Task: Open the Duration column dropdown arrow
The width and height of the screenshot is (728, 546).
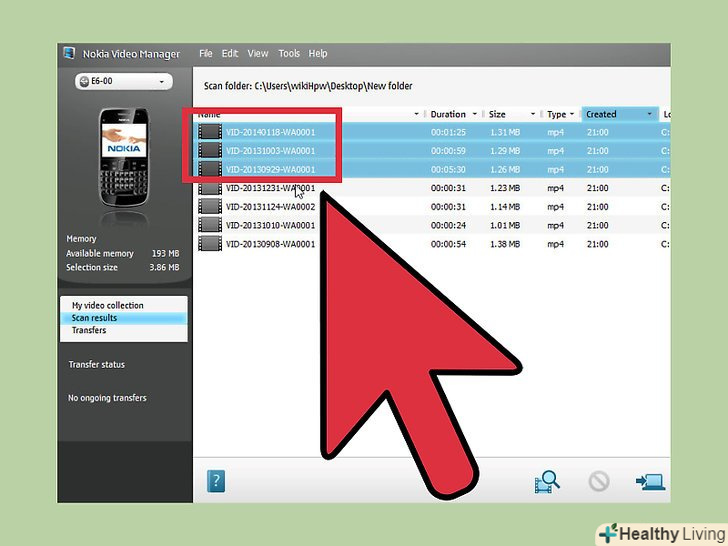Action: [x=474, y=114]
